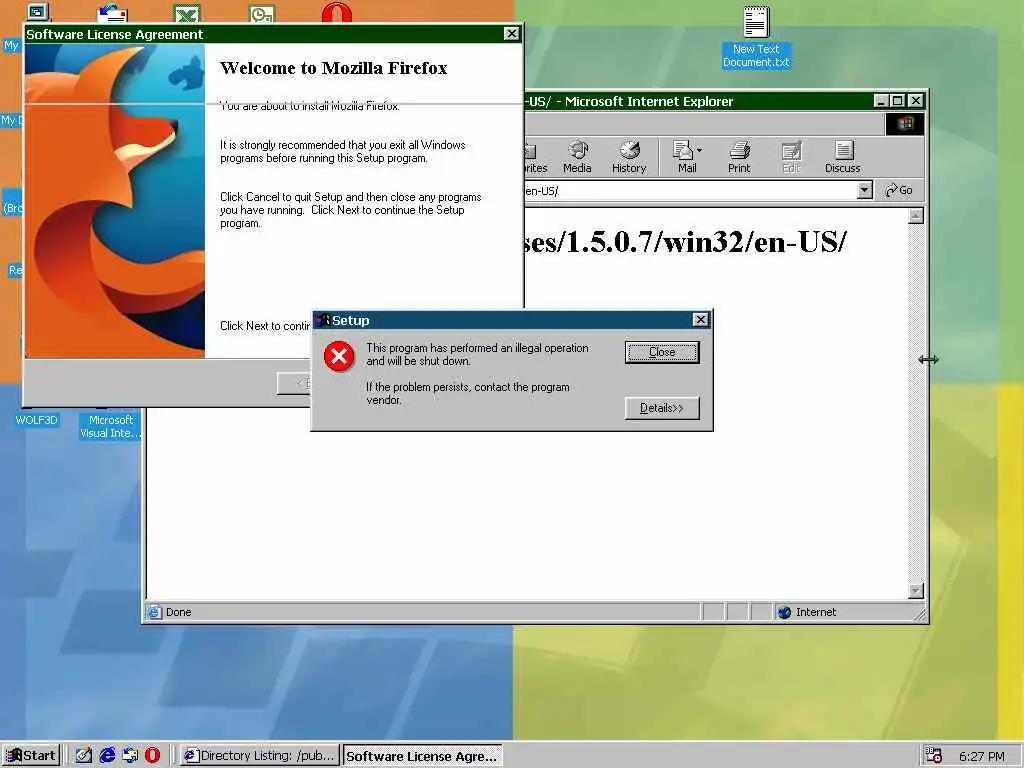Viewport: 1024px width, 768px height.
Task: Expand the Mail button dropdown arrow
Action: [699, 150]
